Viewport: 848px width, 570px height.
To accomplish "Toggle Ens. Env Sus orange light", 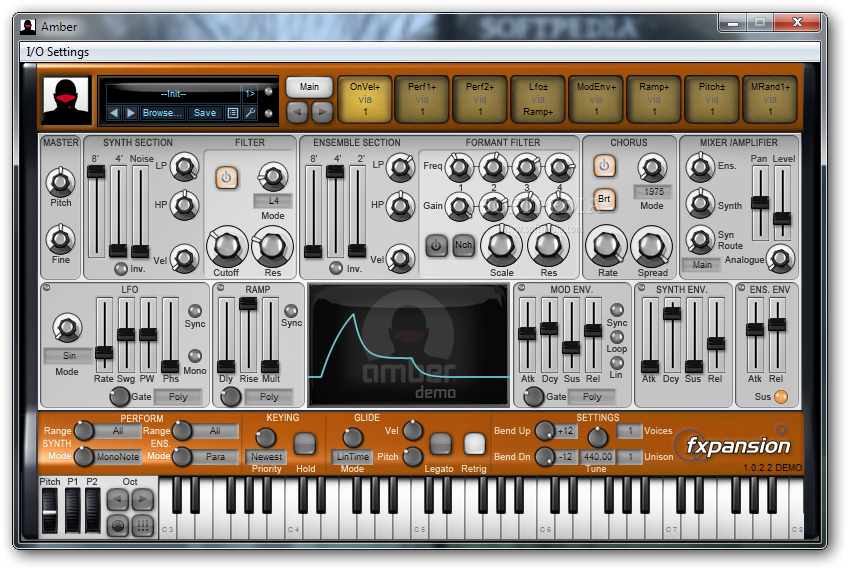I will coord(781,396).
